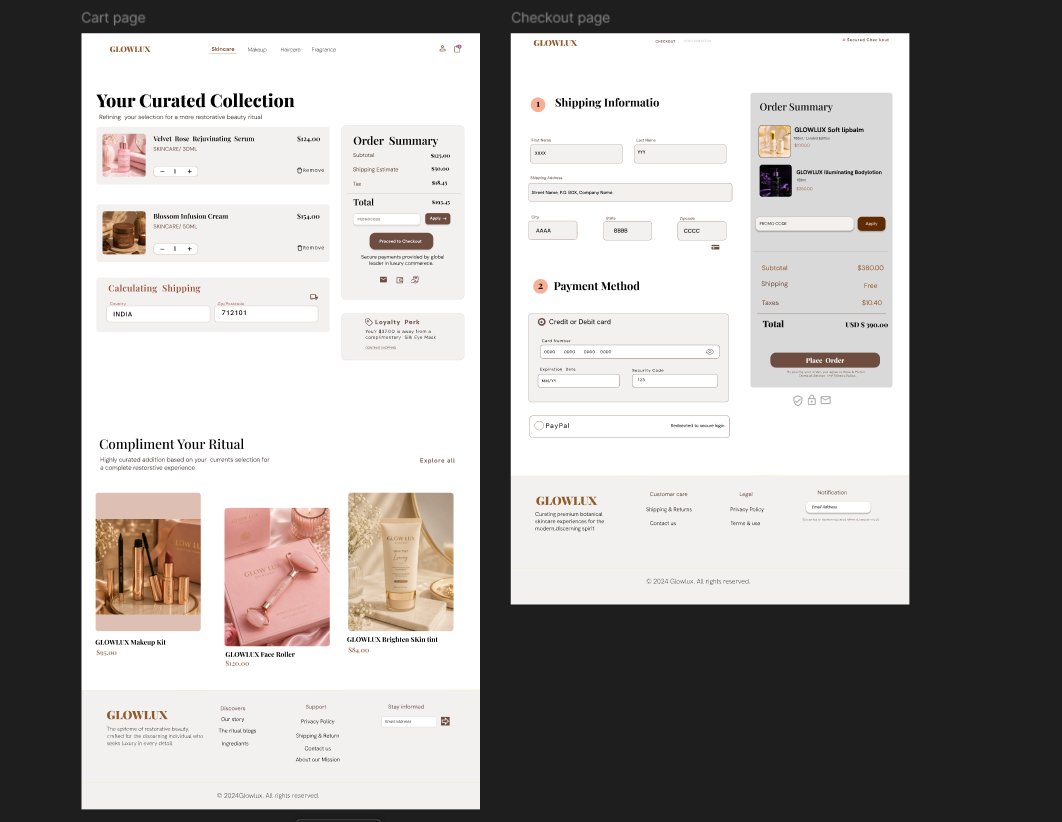Open the GLOWLUX Brighten Skin tint image
The image size is (1062, 822).
coord(400,562)
